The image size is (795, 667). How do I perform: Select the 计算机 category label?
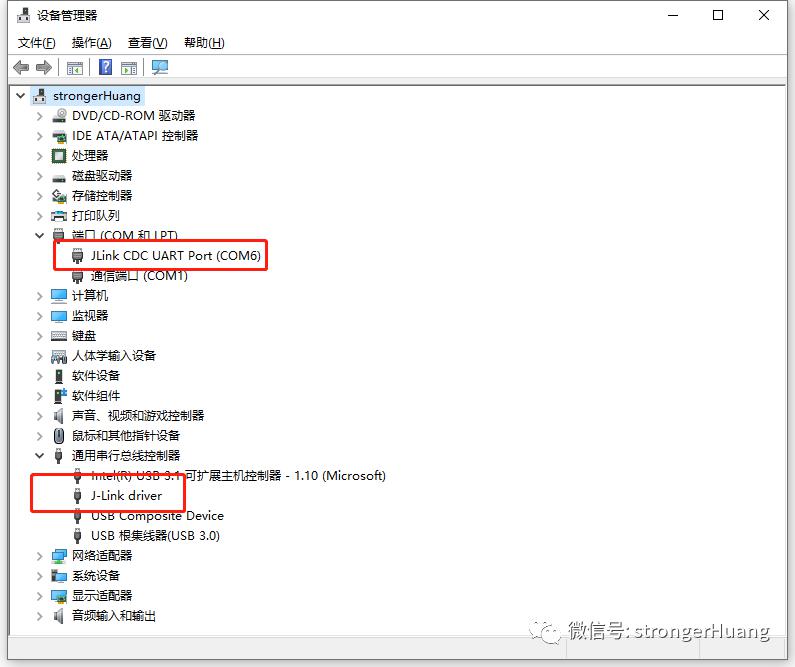click(x=90, y=295)
